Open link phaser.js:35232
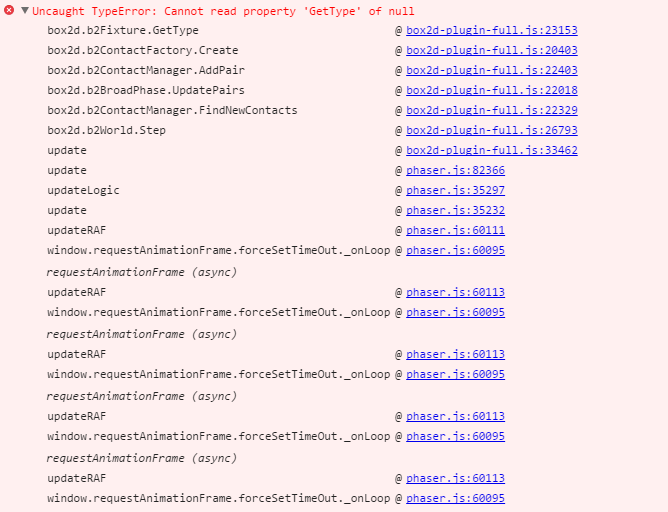 (x=455, y=210)
